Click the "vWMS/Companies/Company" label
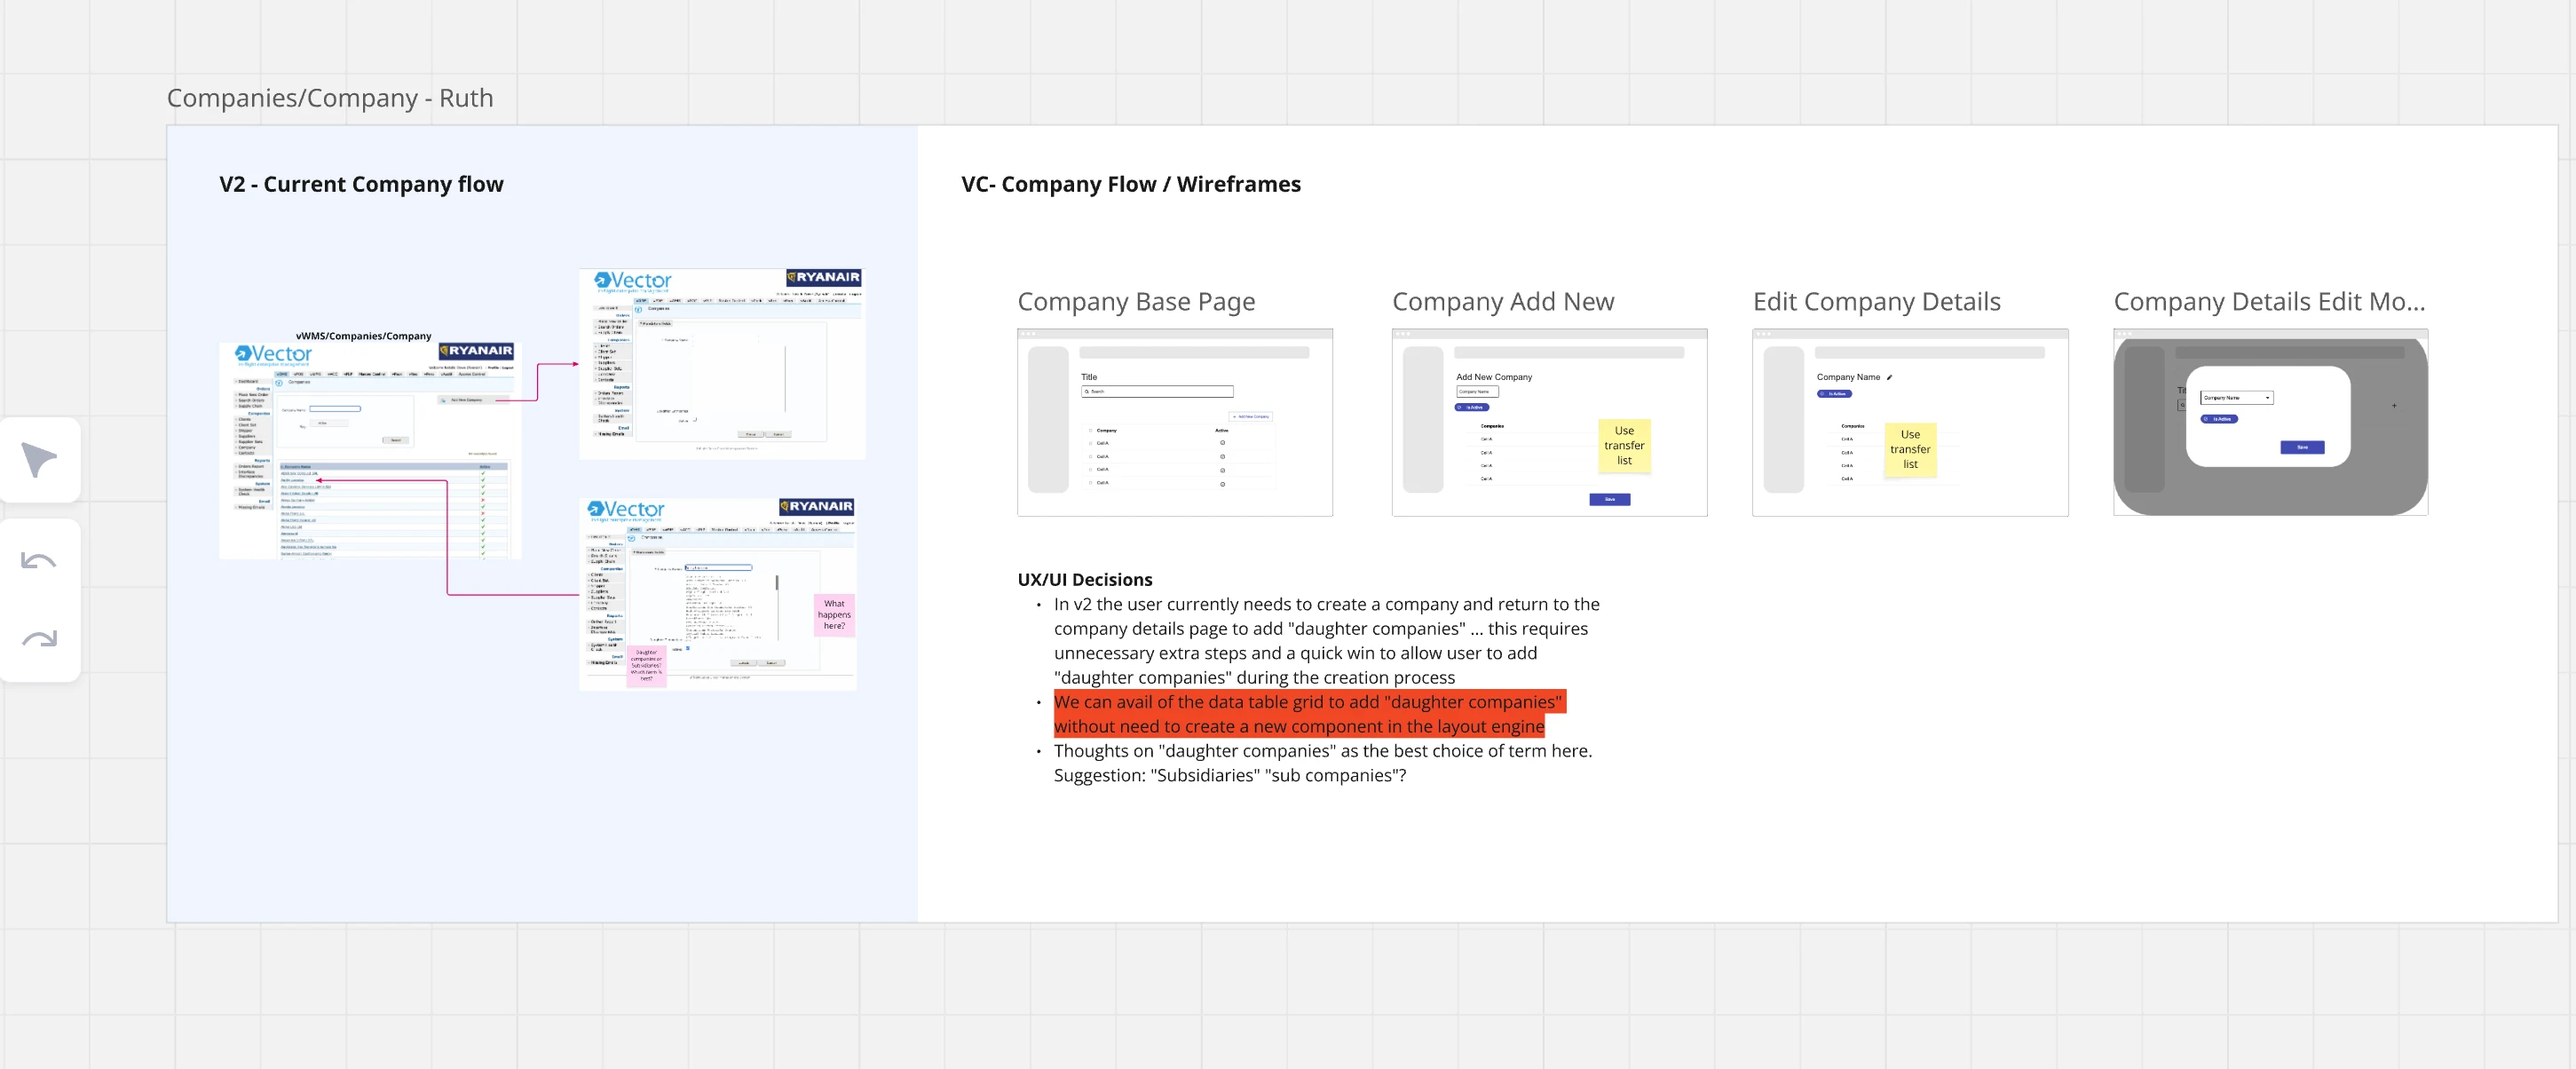This screenshot has width=2576, height=1069. click(363, 336)
